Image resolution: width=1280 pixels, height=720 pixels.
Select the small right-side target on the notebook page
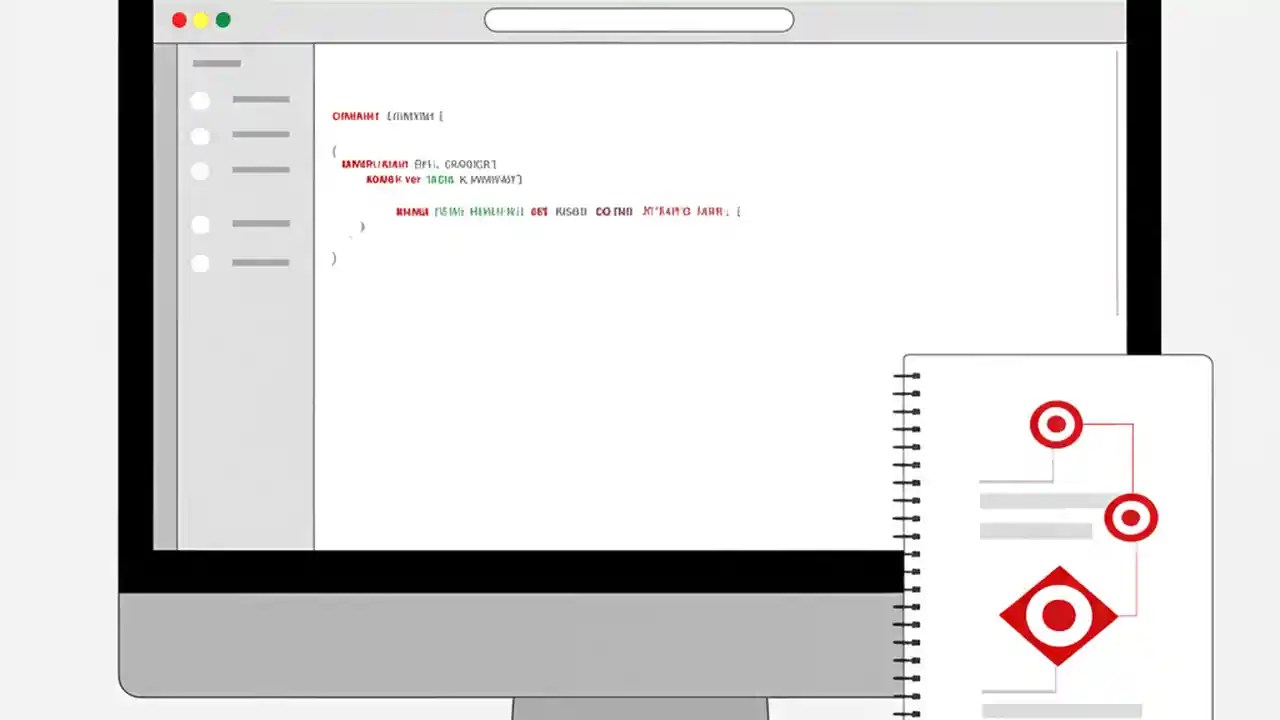pyautogui.click(x=1131, y=517)
